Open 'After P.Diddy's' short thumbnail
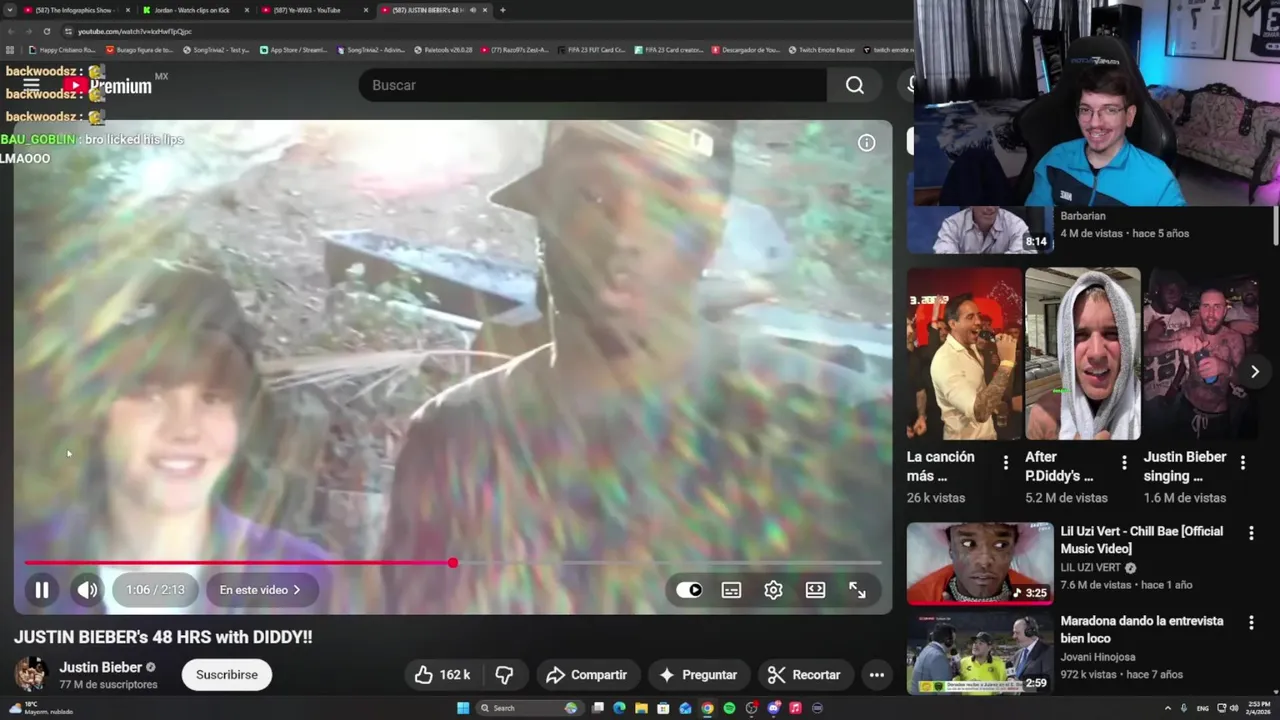 1083,354
